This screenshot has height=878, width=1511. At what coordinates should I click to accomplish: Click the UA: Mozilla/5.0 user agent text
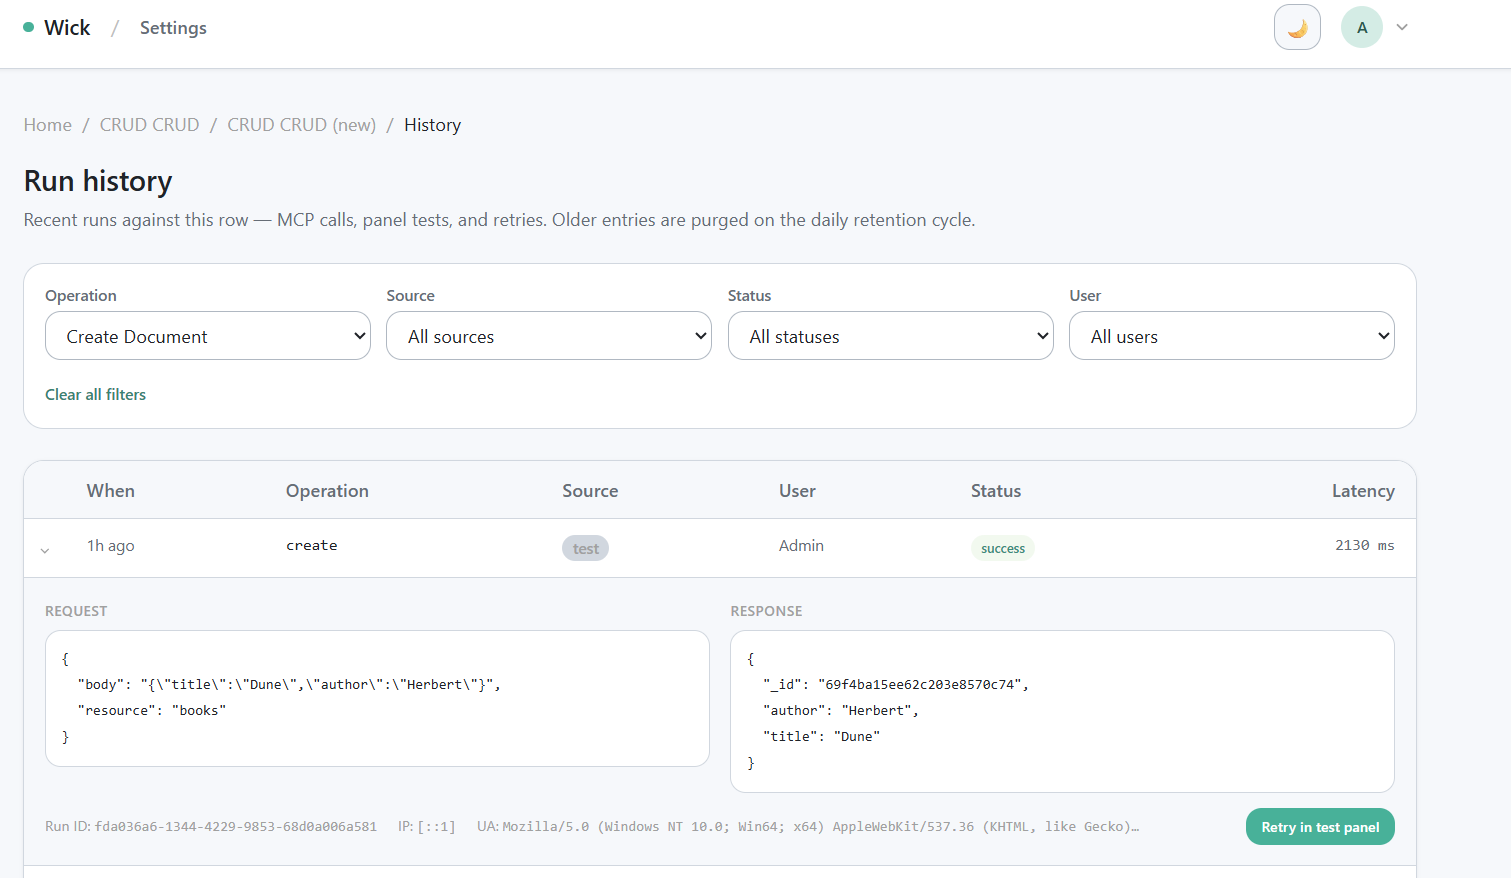pos(808,826)
